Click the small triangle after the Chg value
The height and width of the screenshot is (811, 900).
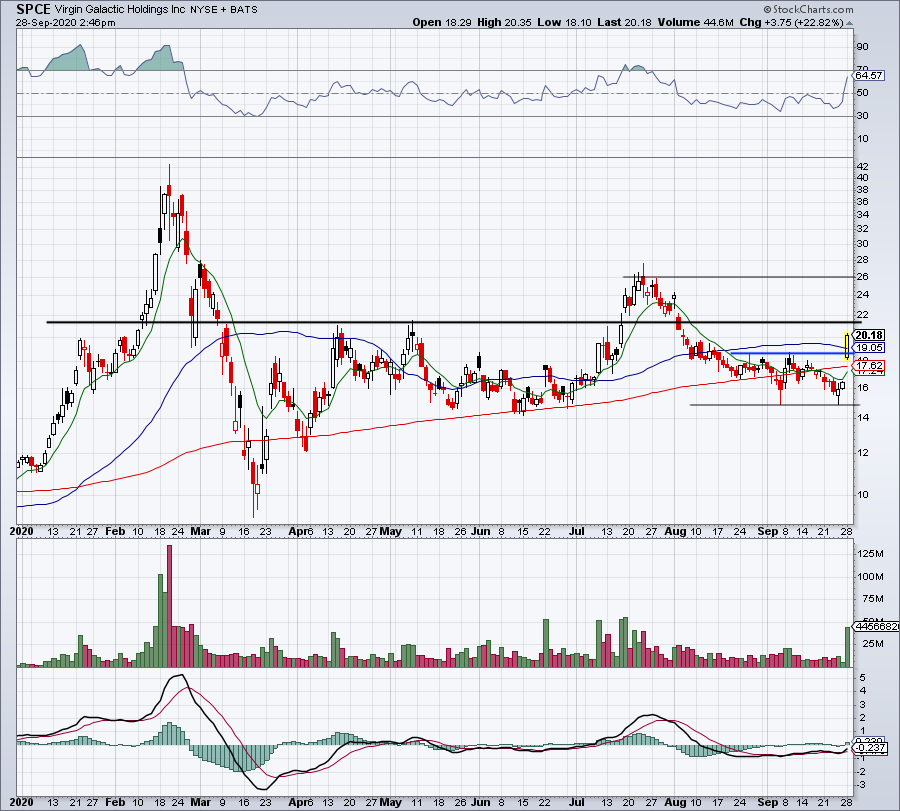coord(849,23)
